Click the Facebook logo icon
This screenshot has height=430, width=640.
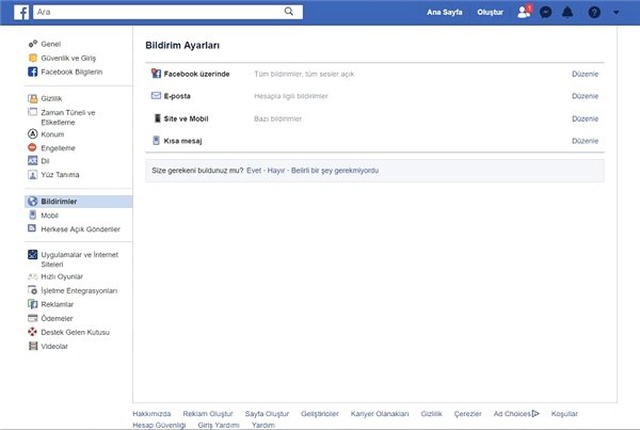pos(21,12)
